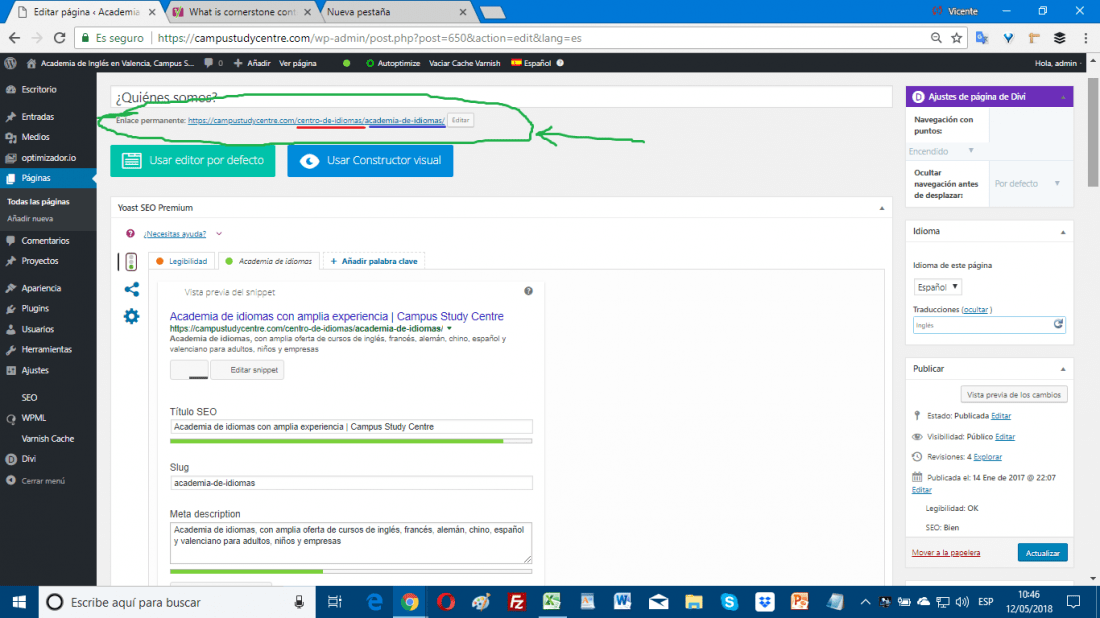Open site home icon in admin bar

point(31,63)
